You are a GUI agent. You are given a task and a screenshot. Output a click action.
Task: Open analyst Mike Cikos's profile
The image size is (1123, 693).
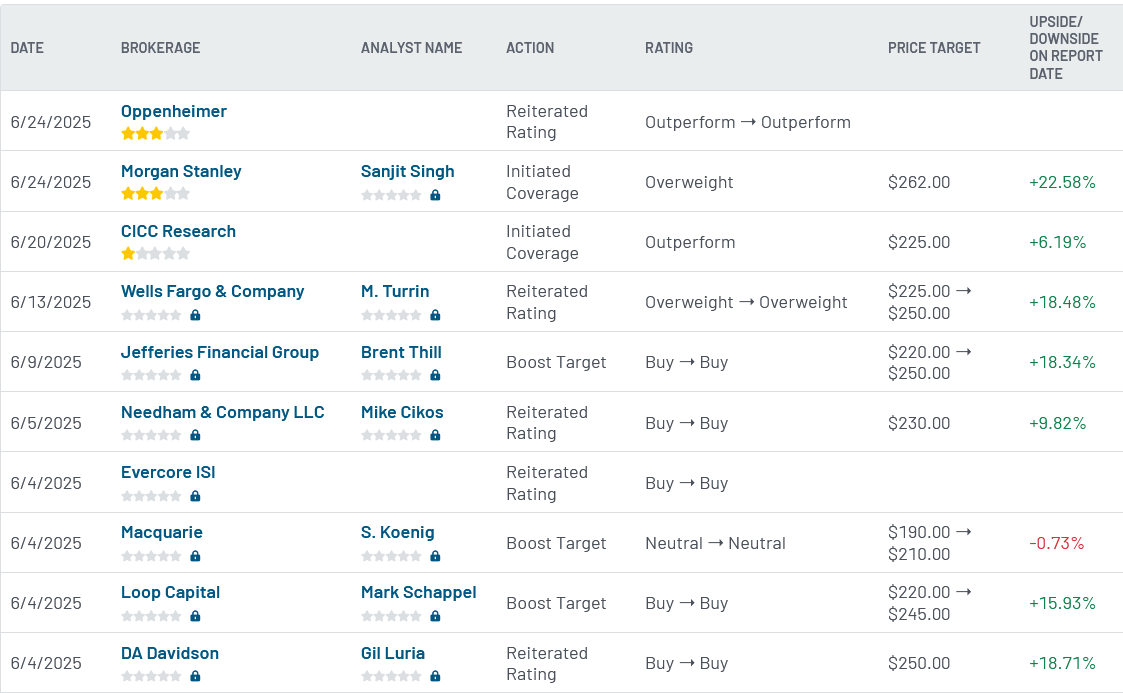coord(402,412)
